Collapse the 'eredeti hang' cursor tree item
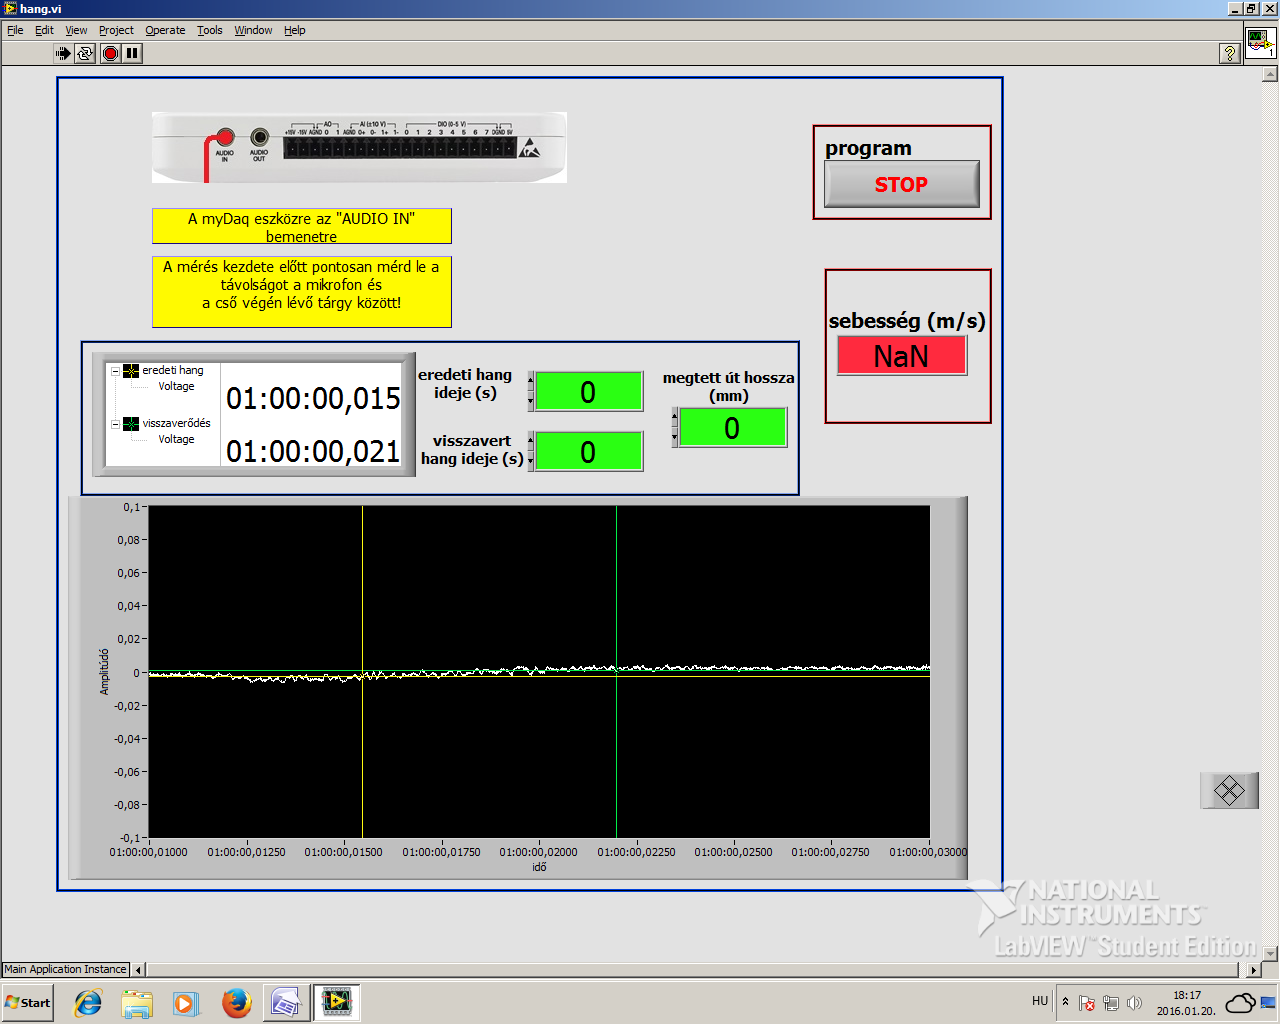Screen dimensions: 1280x1024 [x=115, y=371]
